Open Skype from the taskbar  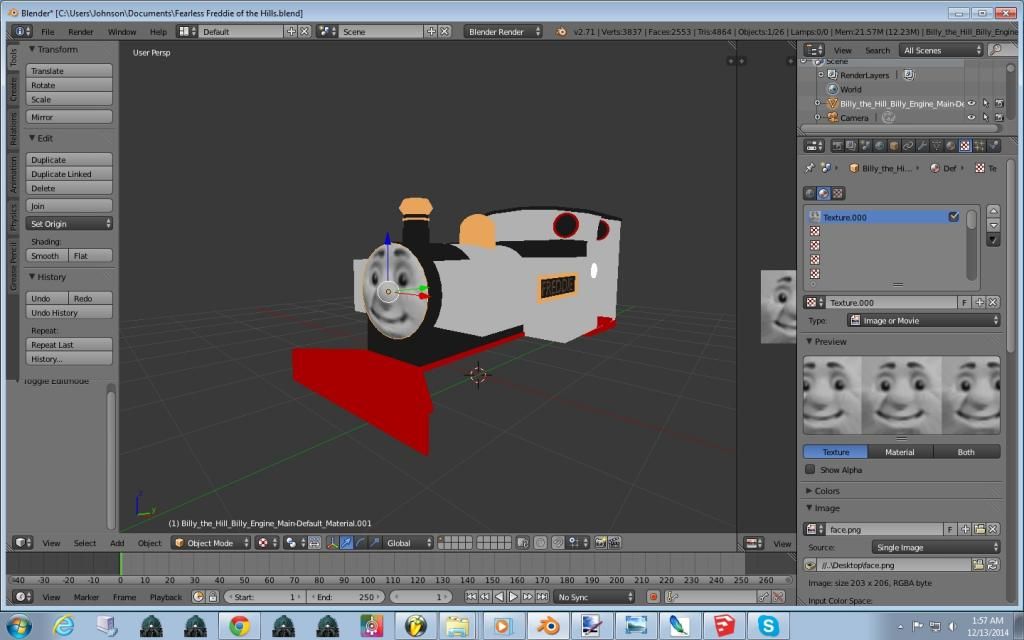[767, 626]
